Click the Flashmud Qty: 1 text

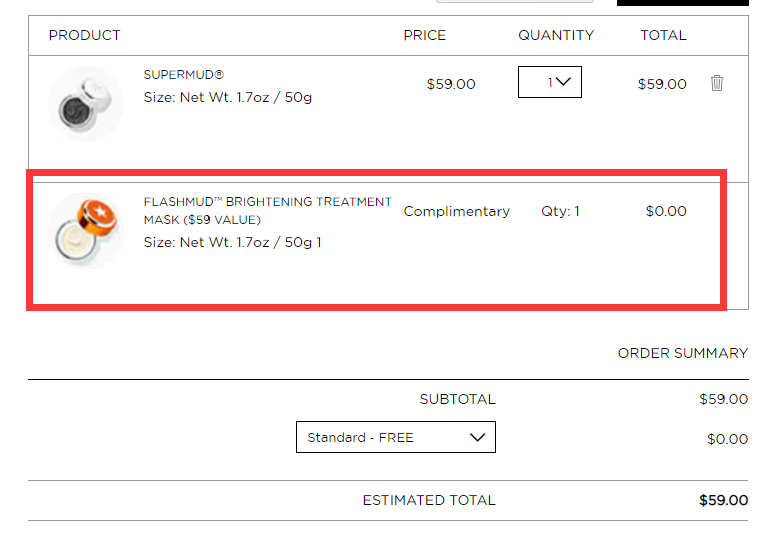coord(560,211)
